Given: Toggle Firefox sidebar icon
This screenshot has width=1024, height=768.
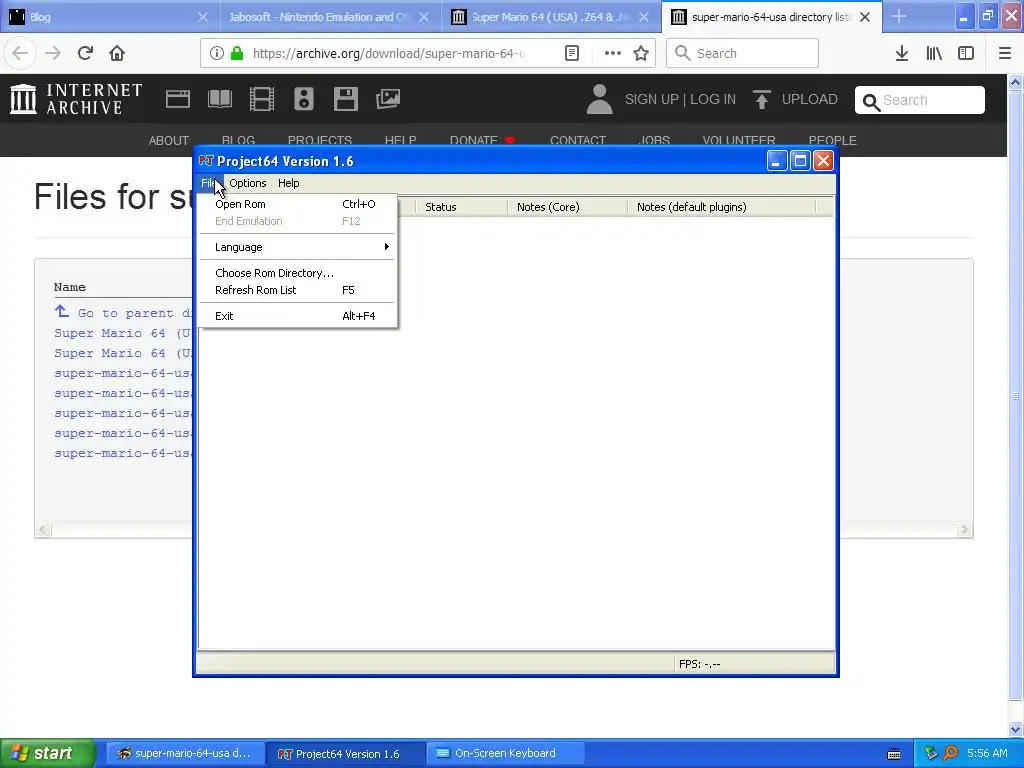Looking at the screenshot, I should click(x=966, y=53).
